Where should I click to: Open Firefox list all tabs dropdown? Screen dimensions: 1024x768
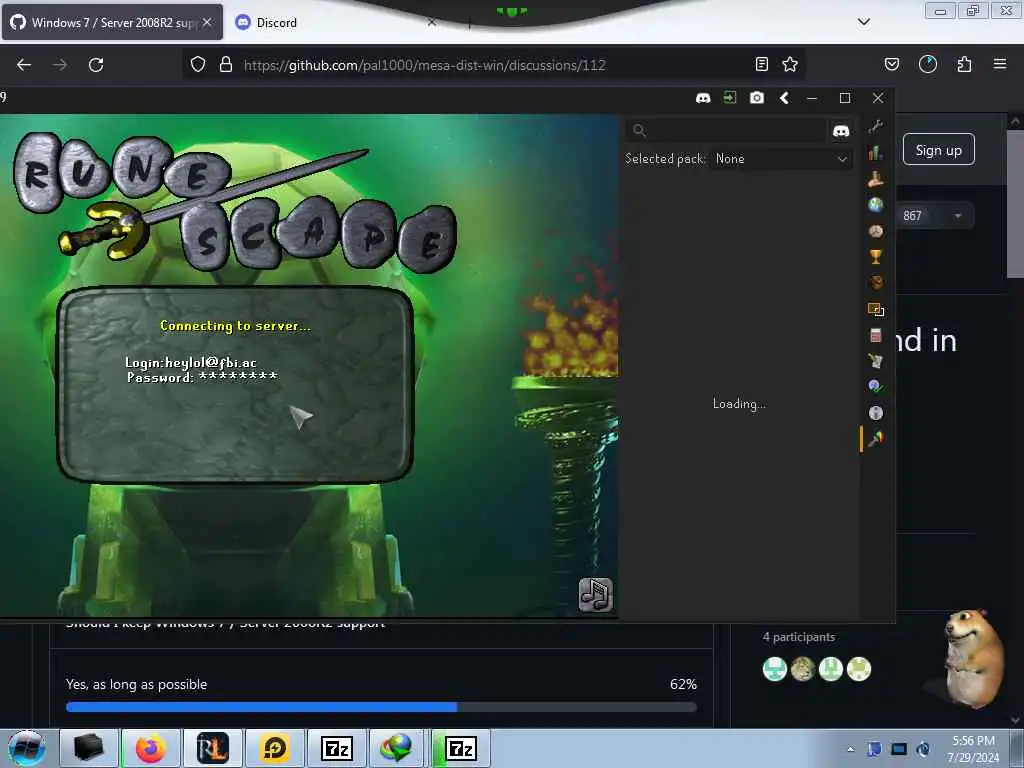pos(863,22)
